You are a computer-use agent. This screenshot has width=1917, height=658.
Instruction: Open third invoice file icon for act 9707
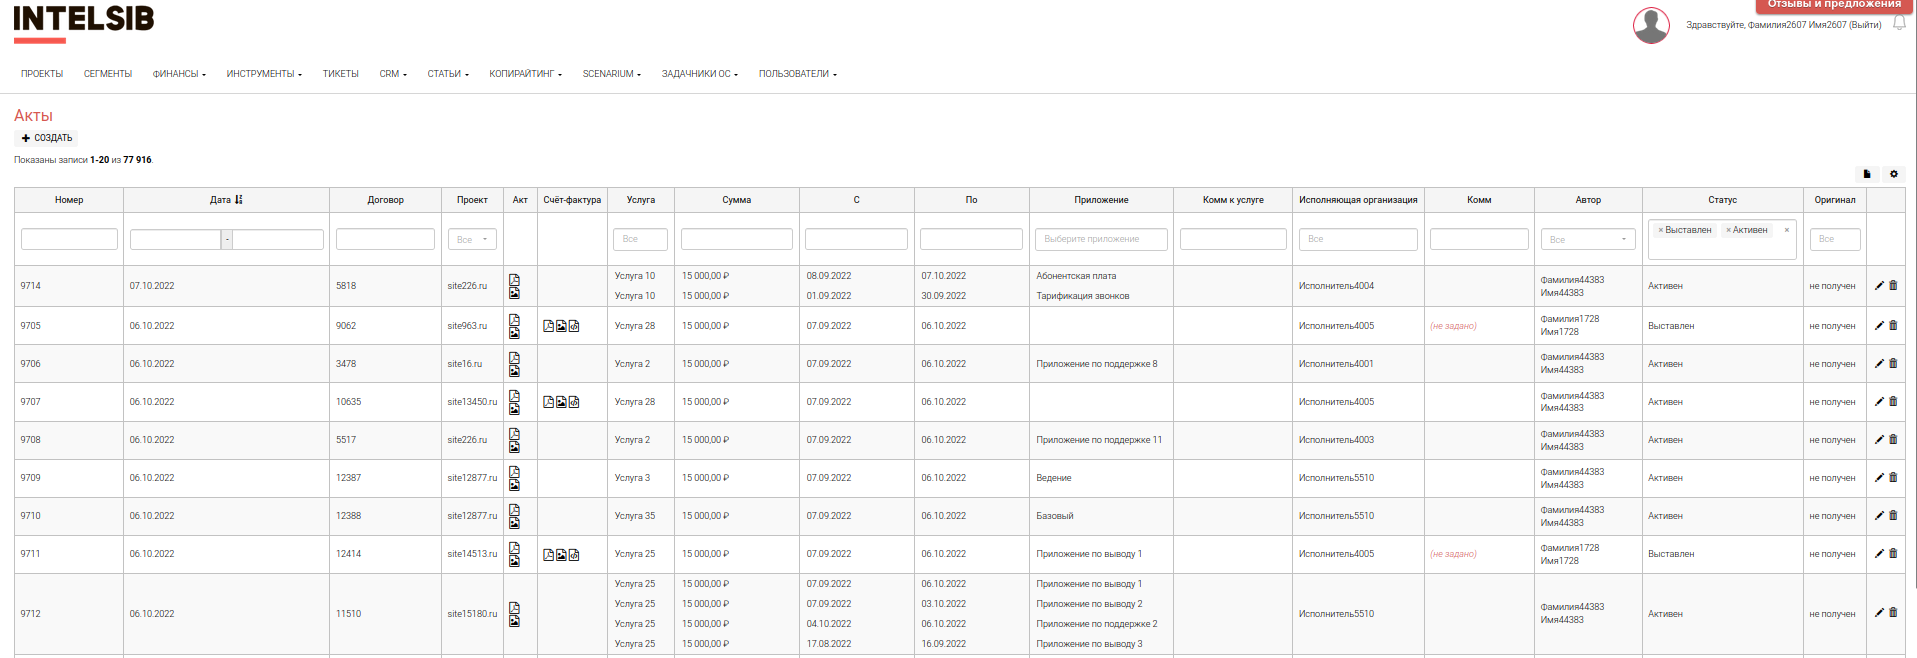[x=574, y=402]
